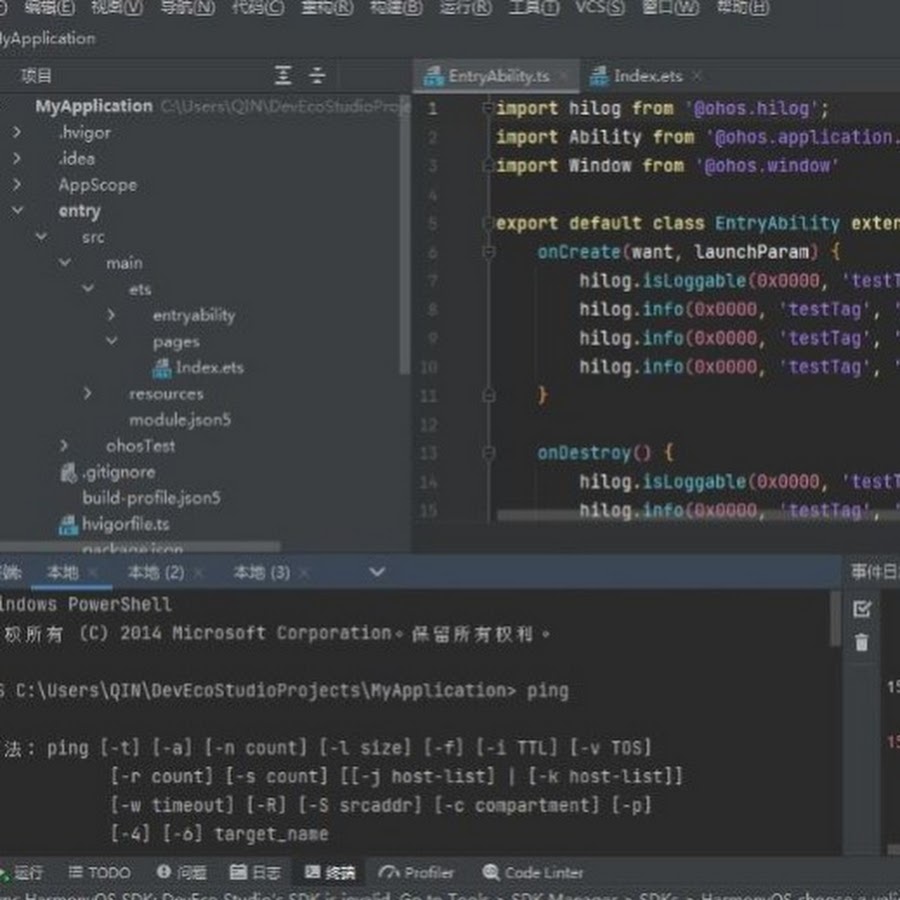Toggle fold marker at line 11 brace

tap(489, 395)
